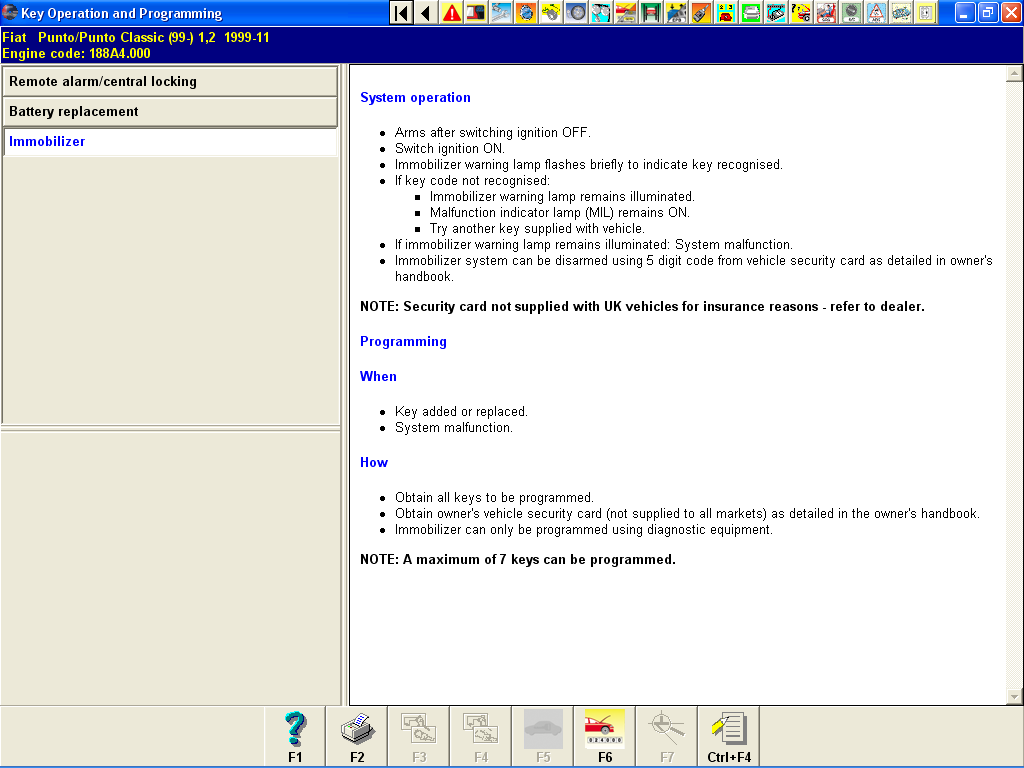Image resolution: width=1024 pixels, height=768 pixels.
Task: Select the key fob toolbar icon
Action: tap(701, 12)
